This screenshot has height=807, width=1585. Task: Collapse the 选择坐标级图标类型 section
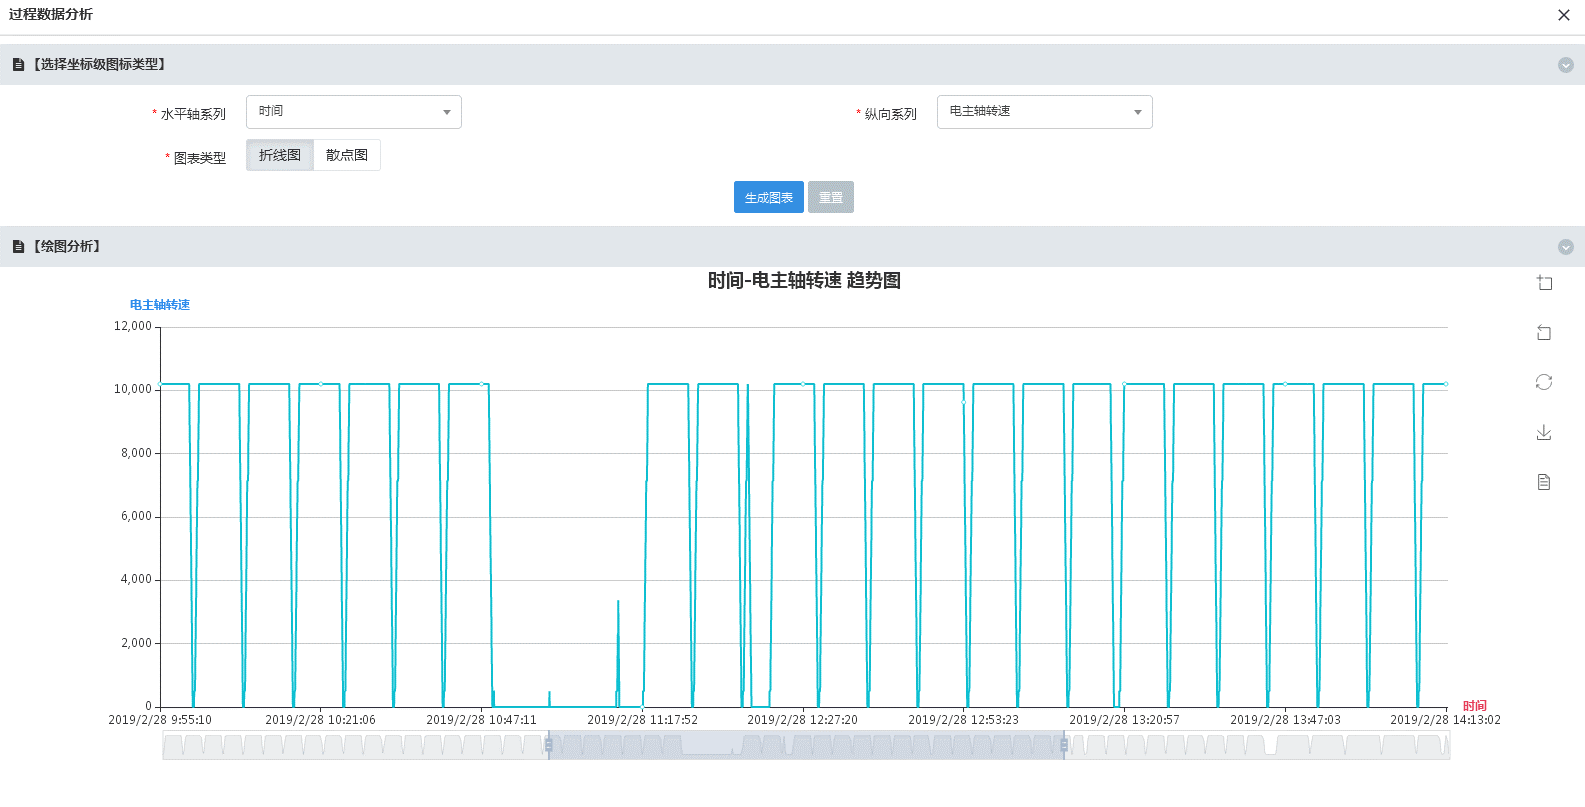[x=1566, y=65]
